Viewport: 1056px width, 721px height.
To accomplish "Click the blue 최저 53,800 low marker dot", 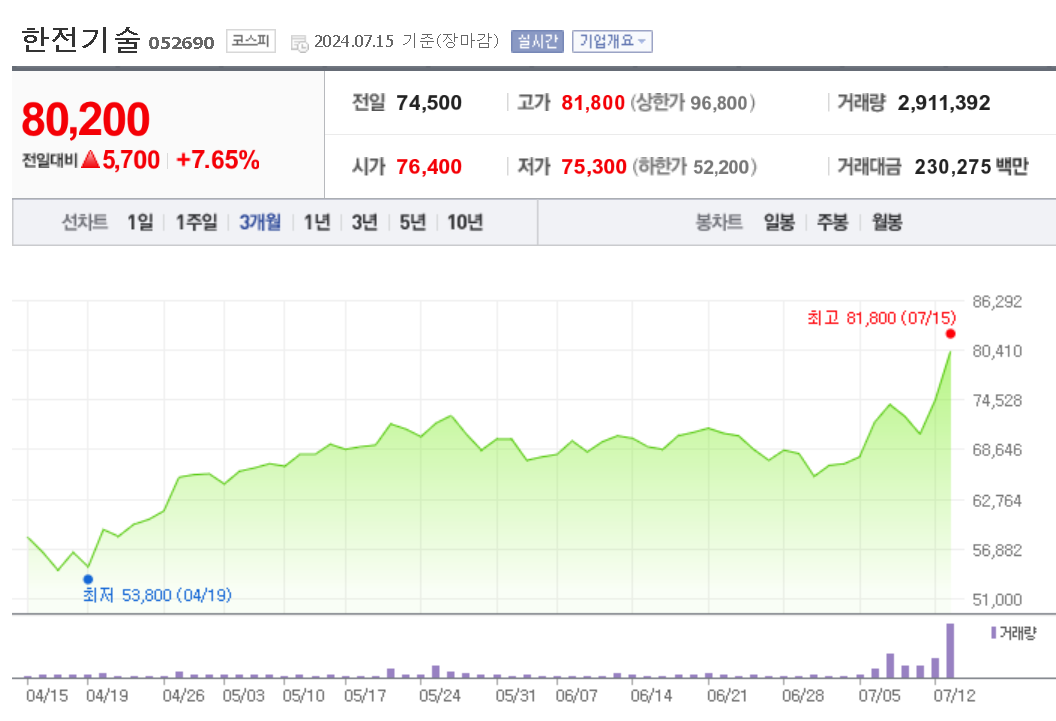I will (88, 579).
